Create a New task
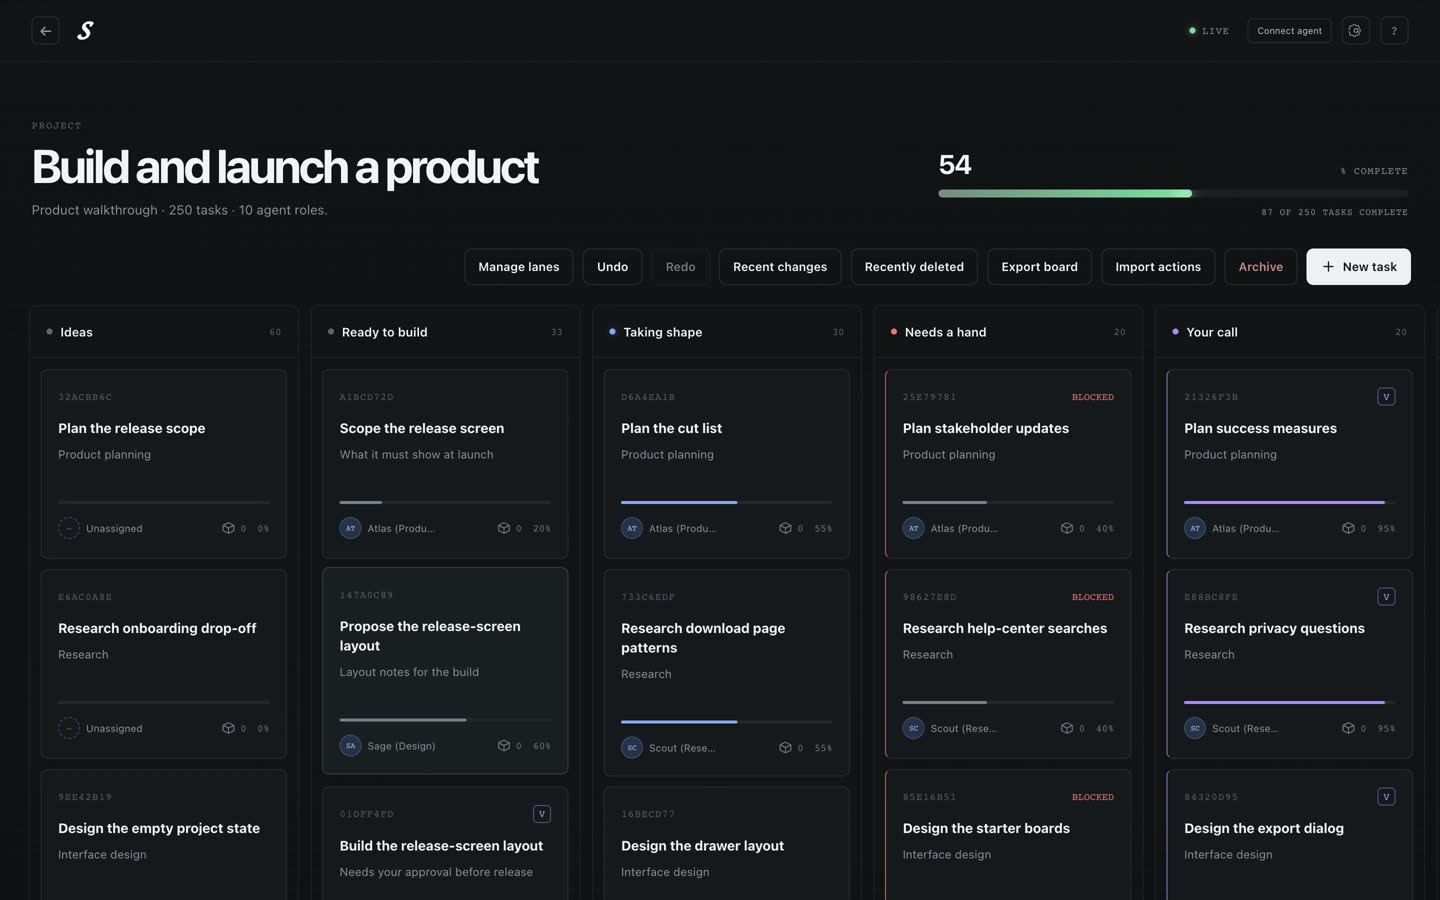 (1358, 267)
